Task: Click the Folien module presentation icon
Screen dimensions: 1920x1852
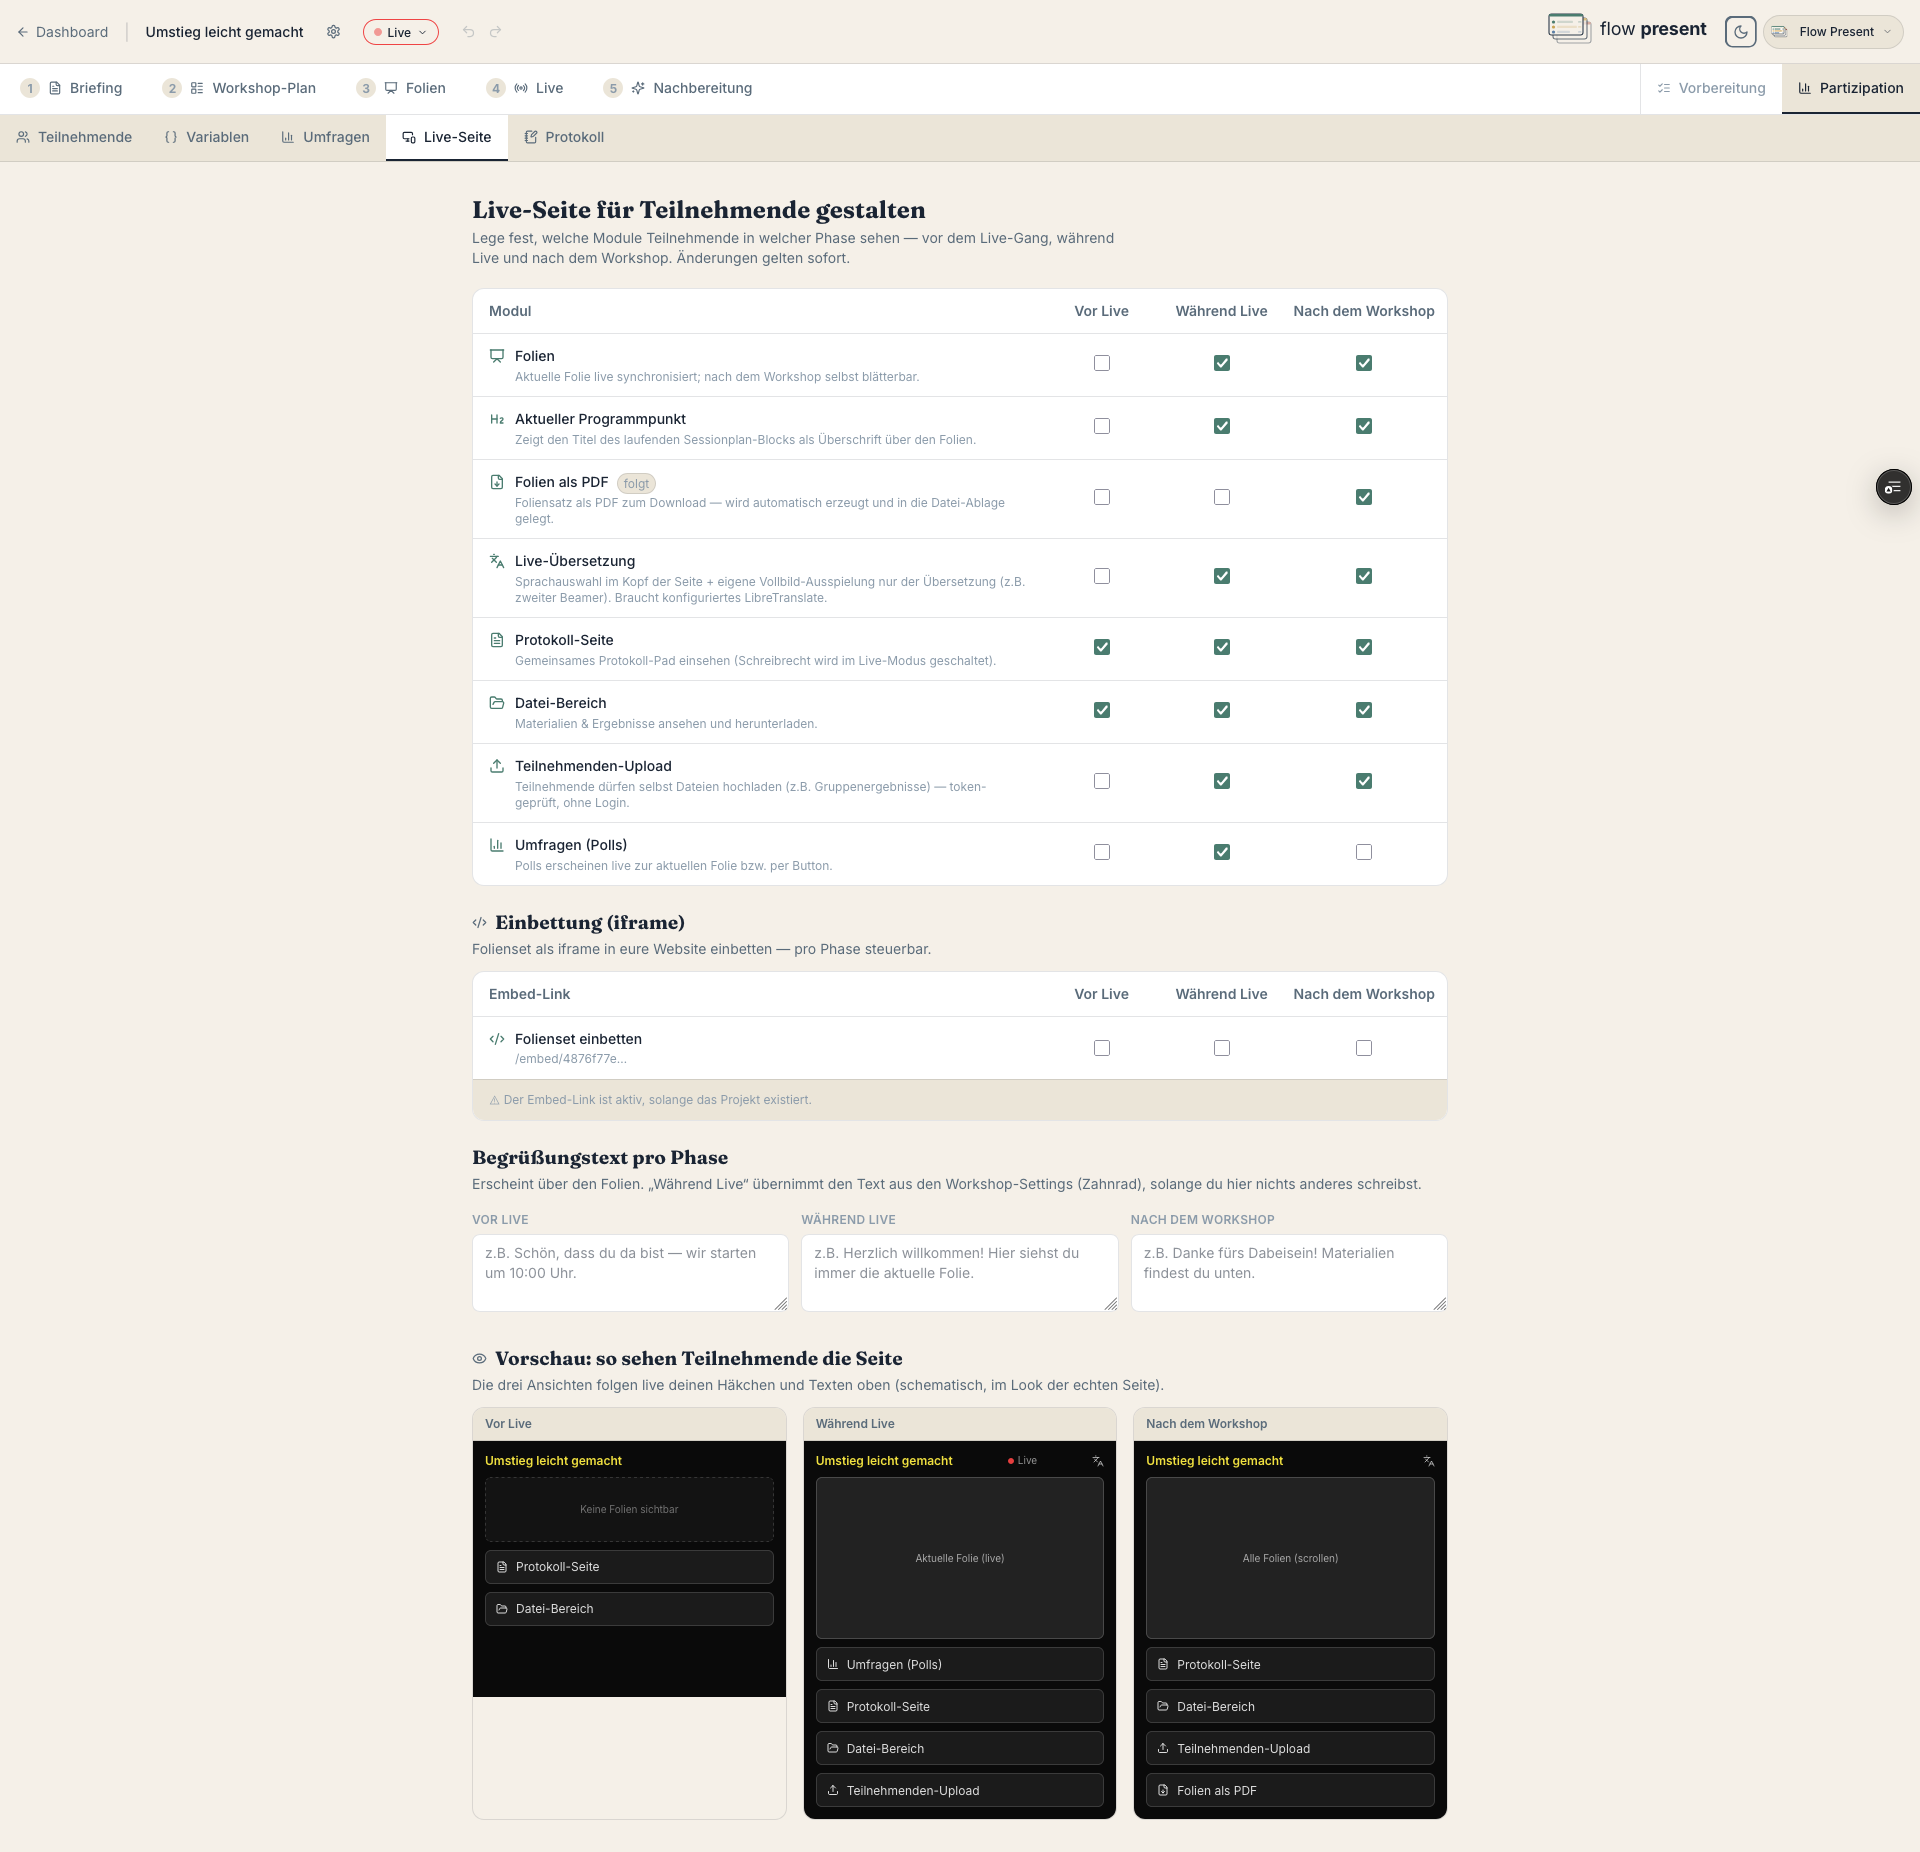Action: 497,356
